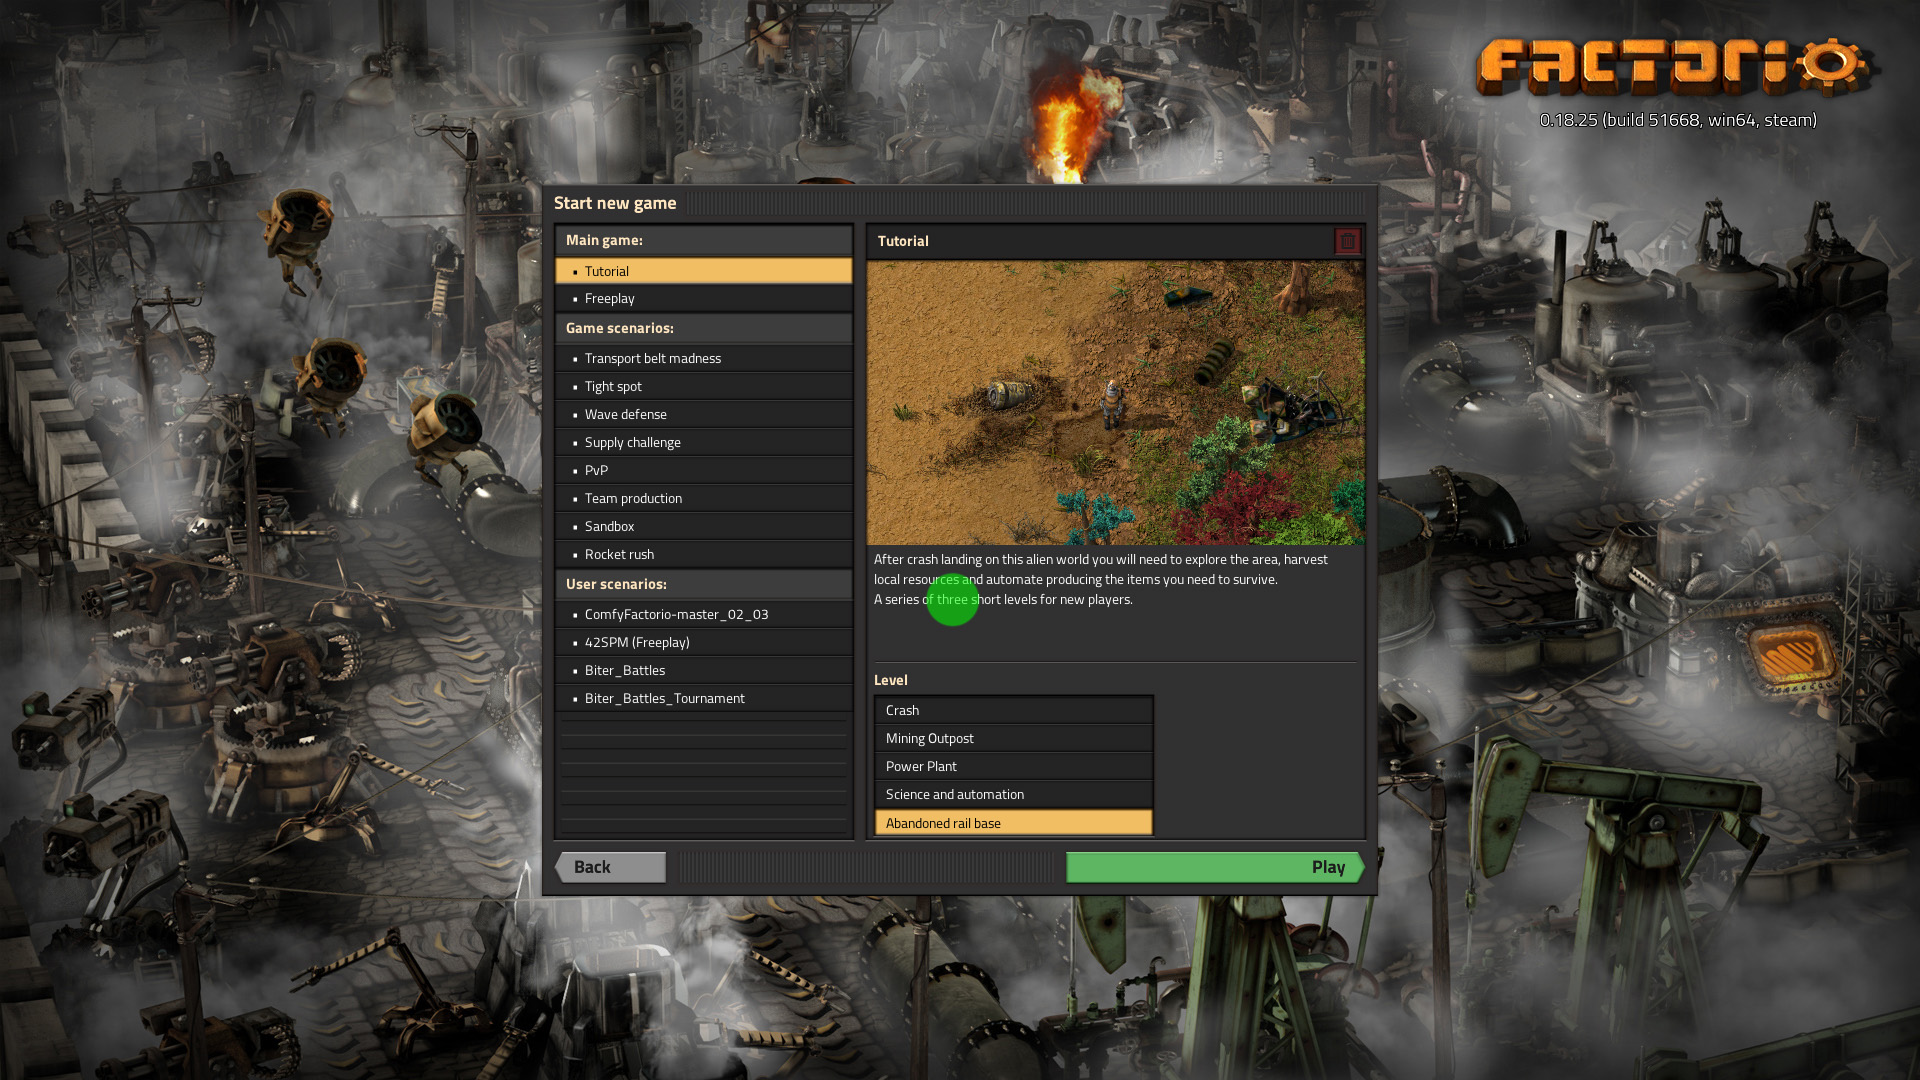Select 42SPM (Freeplay) user scenario
Viewport: 1920px width, 1080px height.
point(704,642)
